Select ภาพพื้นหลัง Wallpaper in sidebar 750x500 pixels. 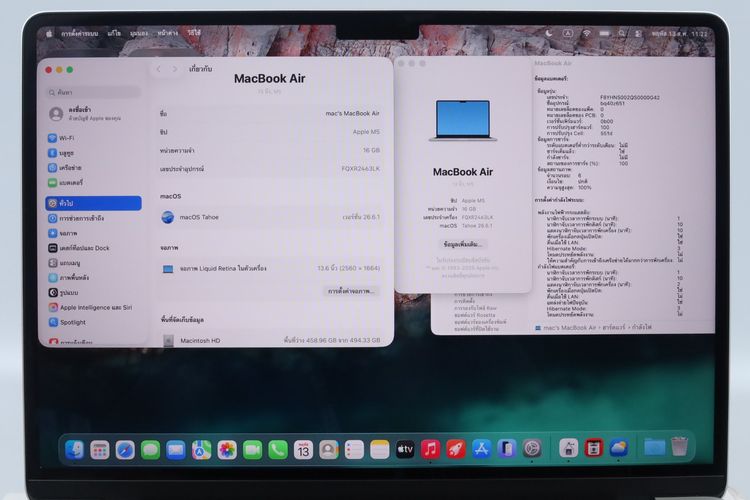point(93,278)
